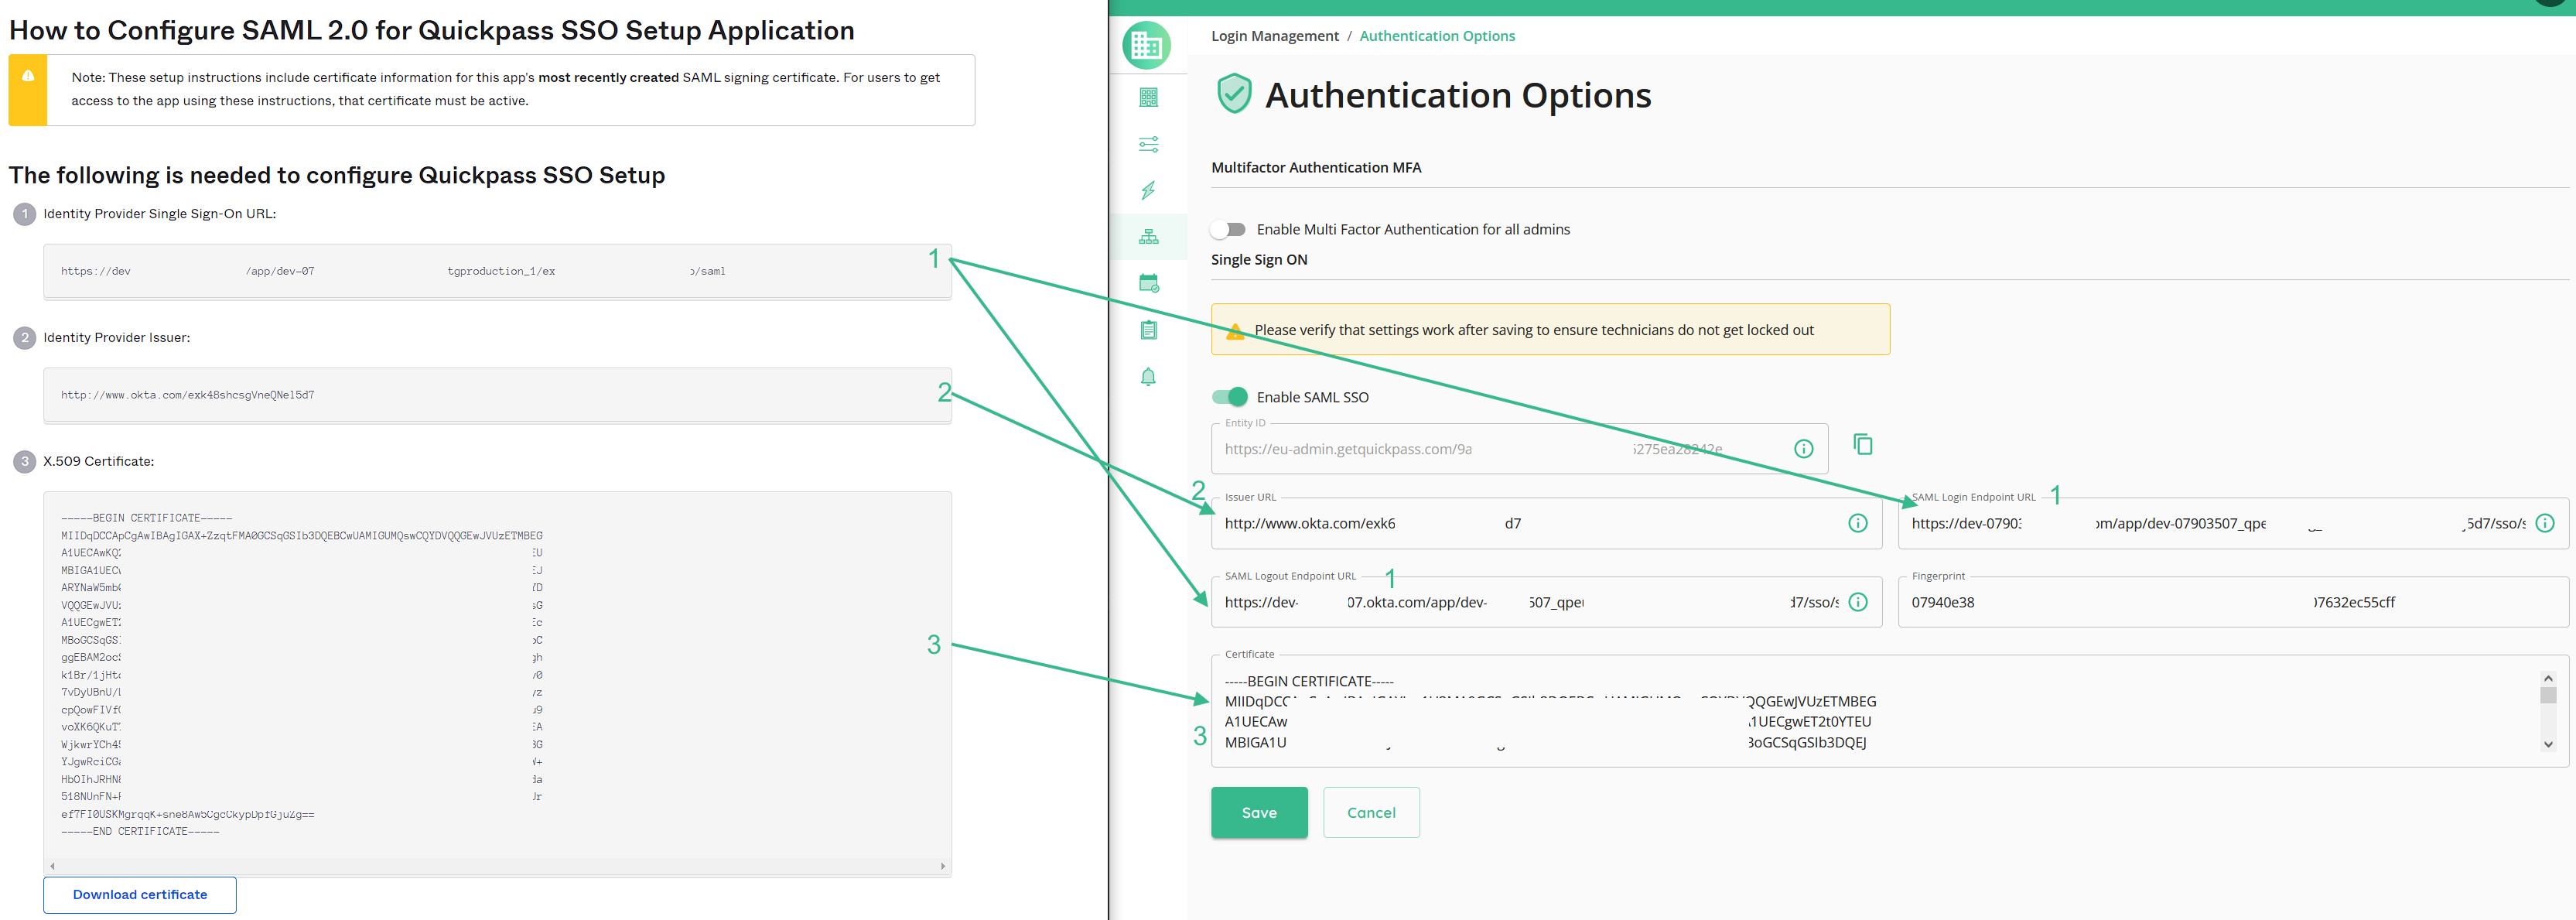Copy the Entity ID with copy icon
2576x920 pixels.
coord(1862,444)
